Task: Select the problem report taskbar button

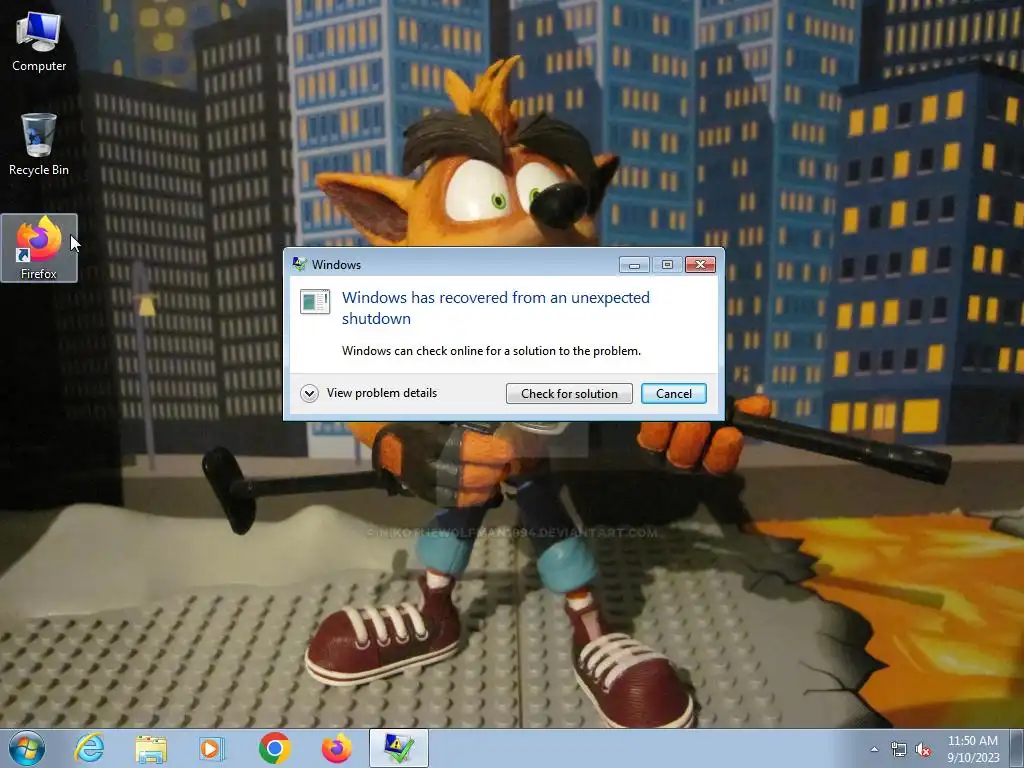Action: 398,748
